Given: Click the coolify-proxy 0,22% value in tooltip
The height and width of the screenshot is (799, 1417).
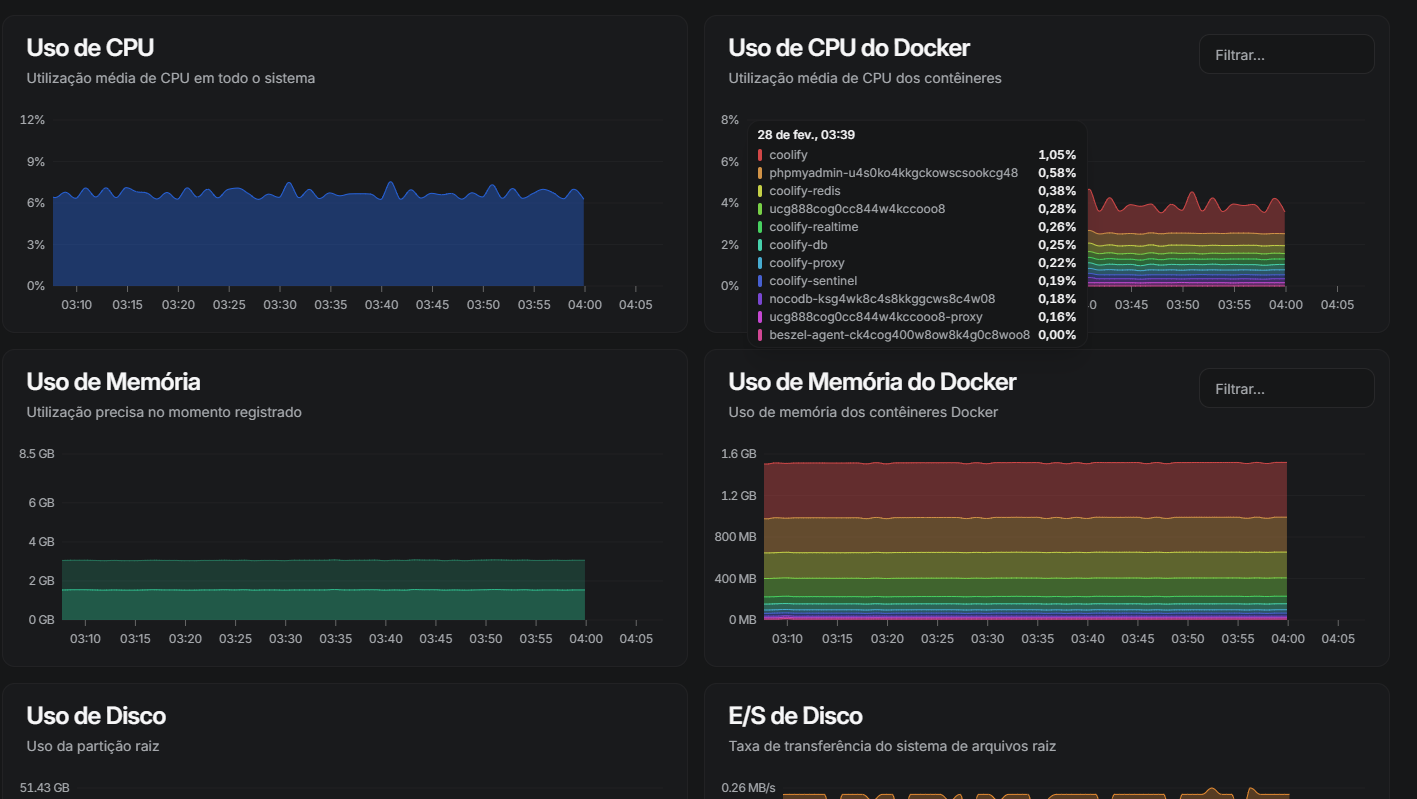Looking at the screenshot, I should coord(1056,263).
